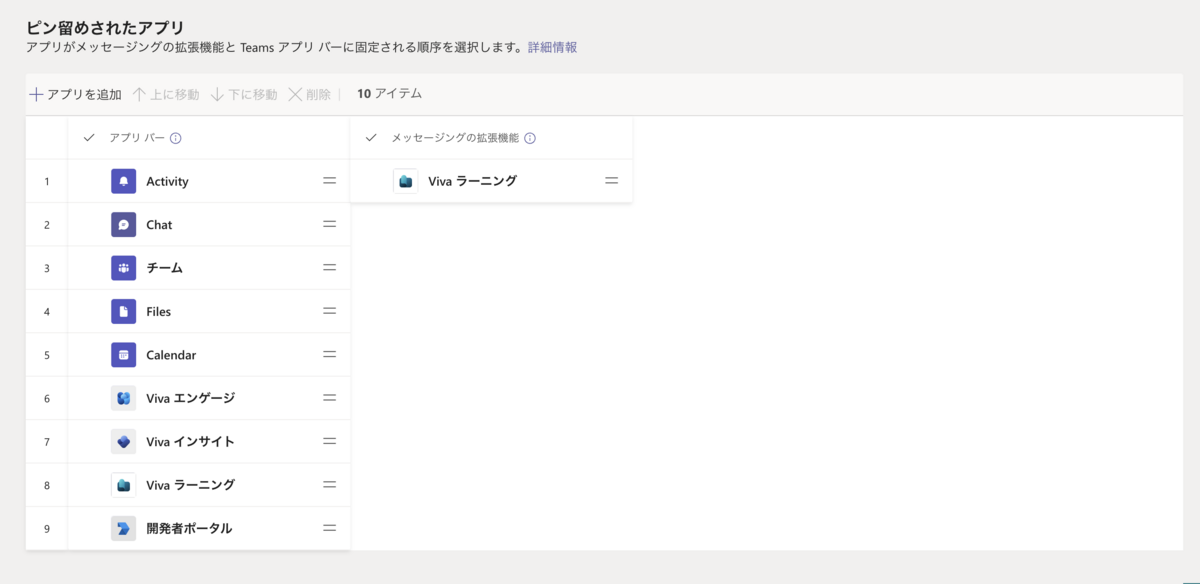Click the Files app icon
This screenshot has width=1200, height=584.
click(x=123, y=312)
